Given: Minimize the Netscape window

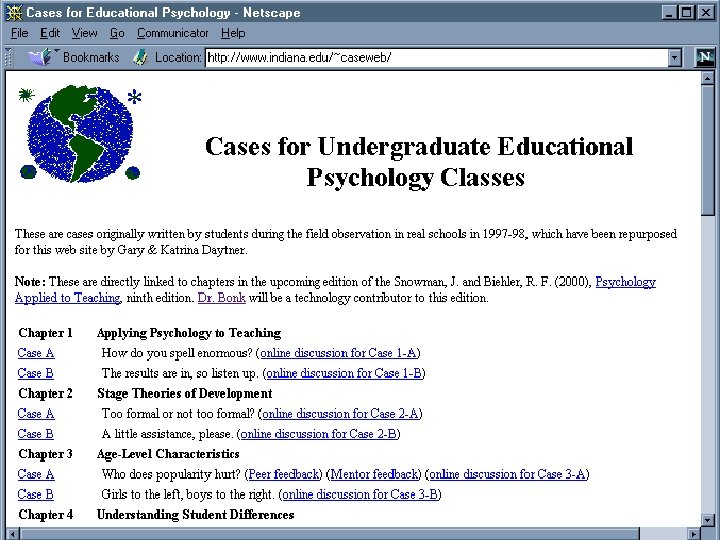Looking at the screenshot, I should tap(669, 12).
